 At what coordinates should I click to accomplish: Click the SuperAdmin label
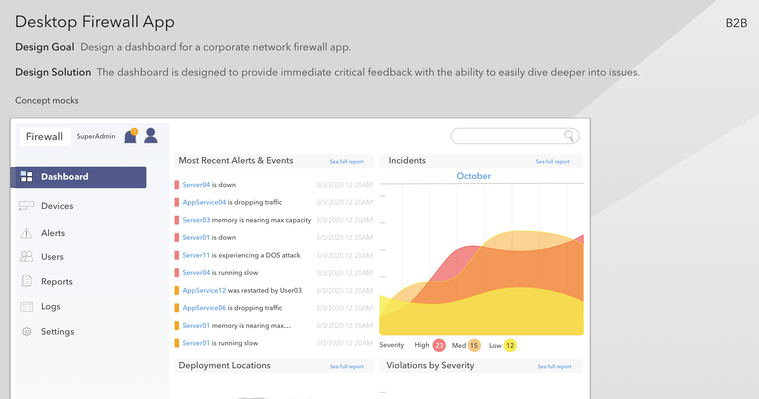coord(96,137)
